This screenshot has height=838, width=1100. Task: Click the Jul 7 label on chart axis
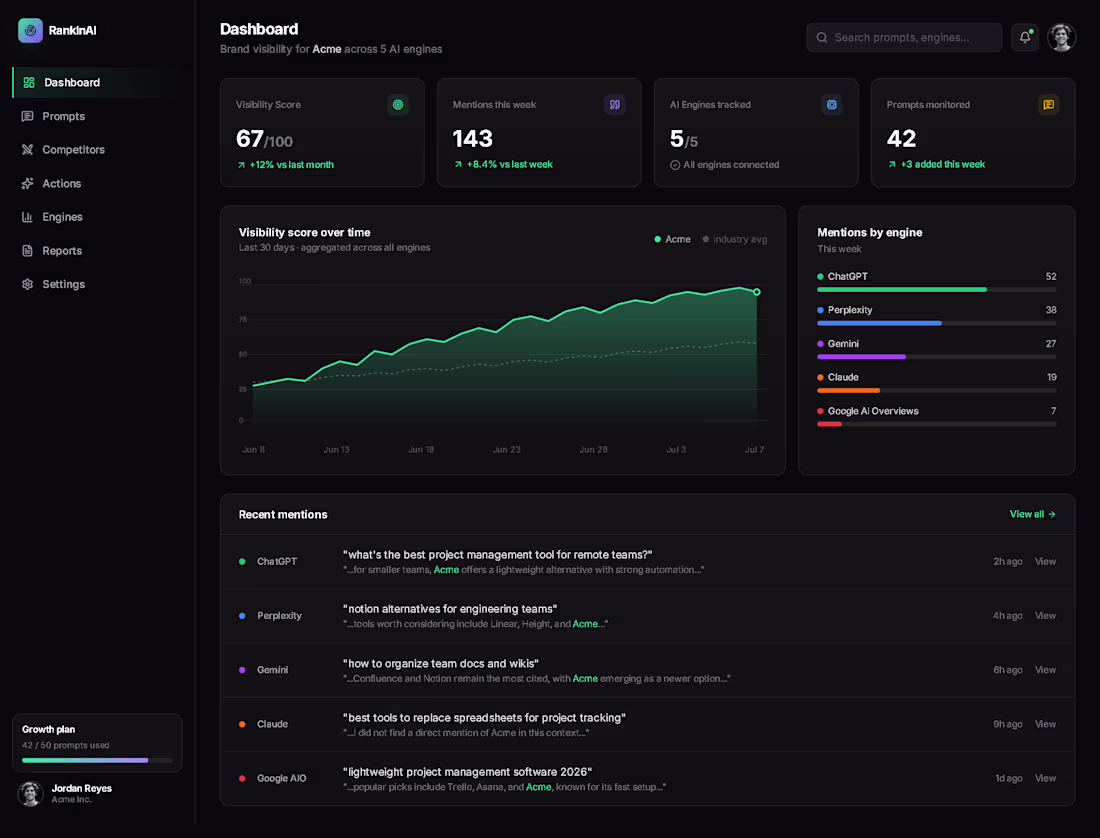(x=754, y=450)
